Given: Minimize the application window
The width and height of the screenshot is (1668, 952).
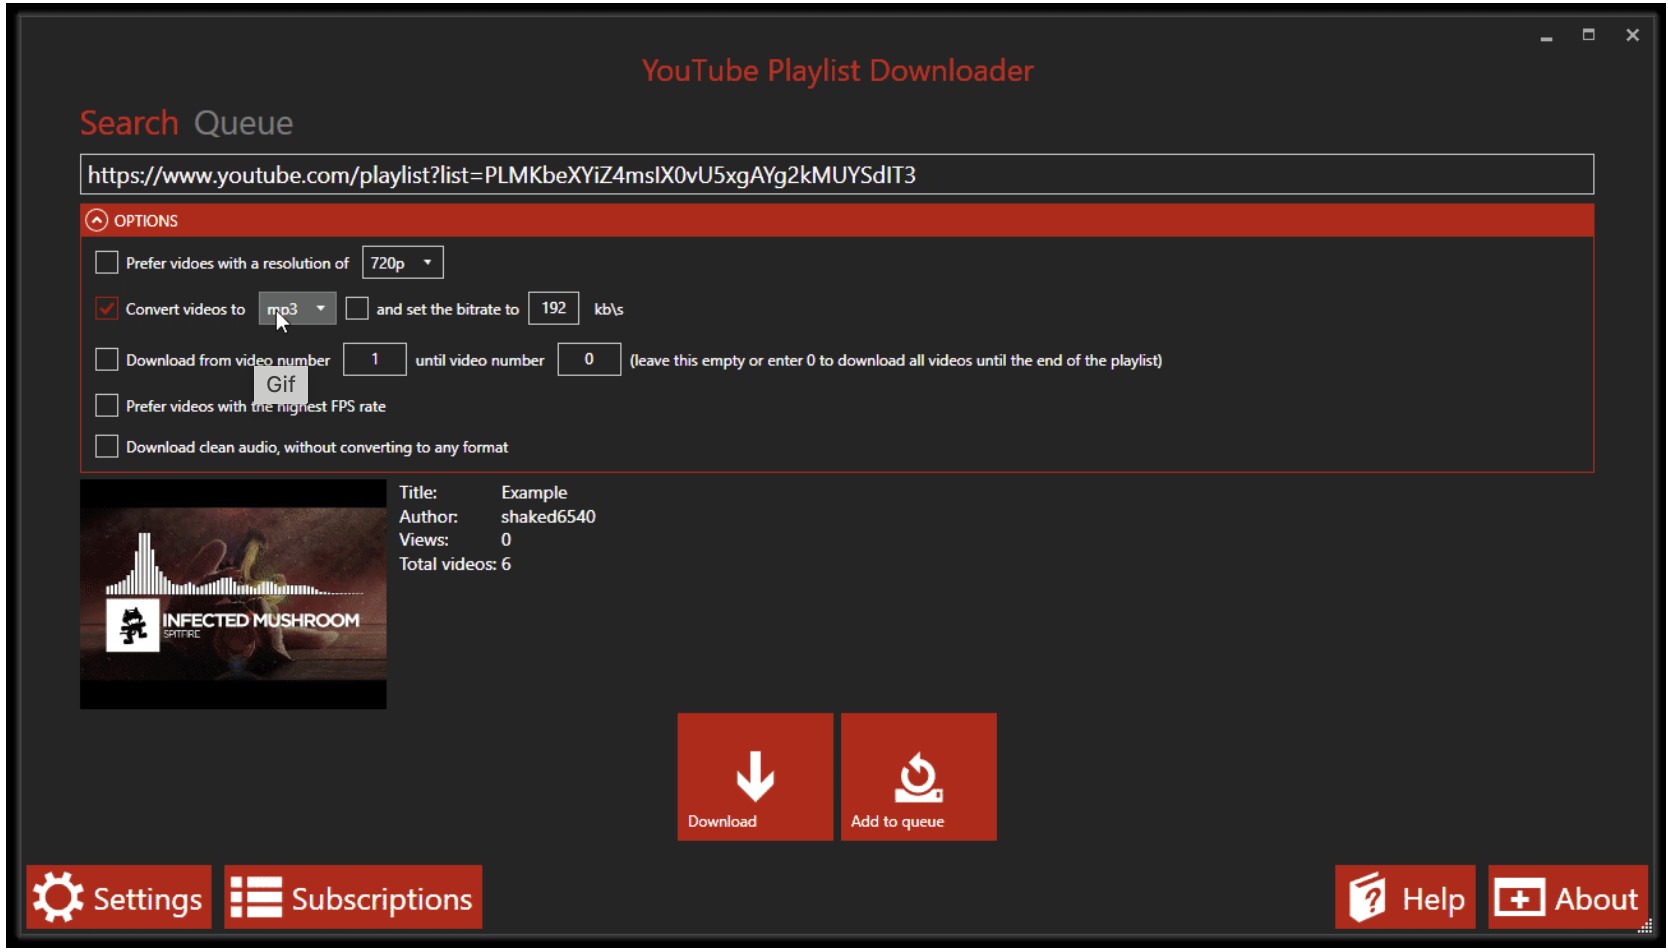Looking at the screenshot, I should [x=1546, y=36].
